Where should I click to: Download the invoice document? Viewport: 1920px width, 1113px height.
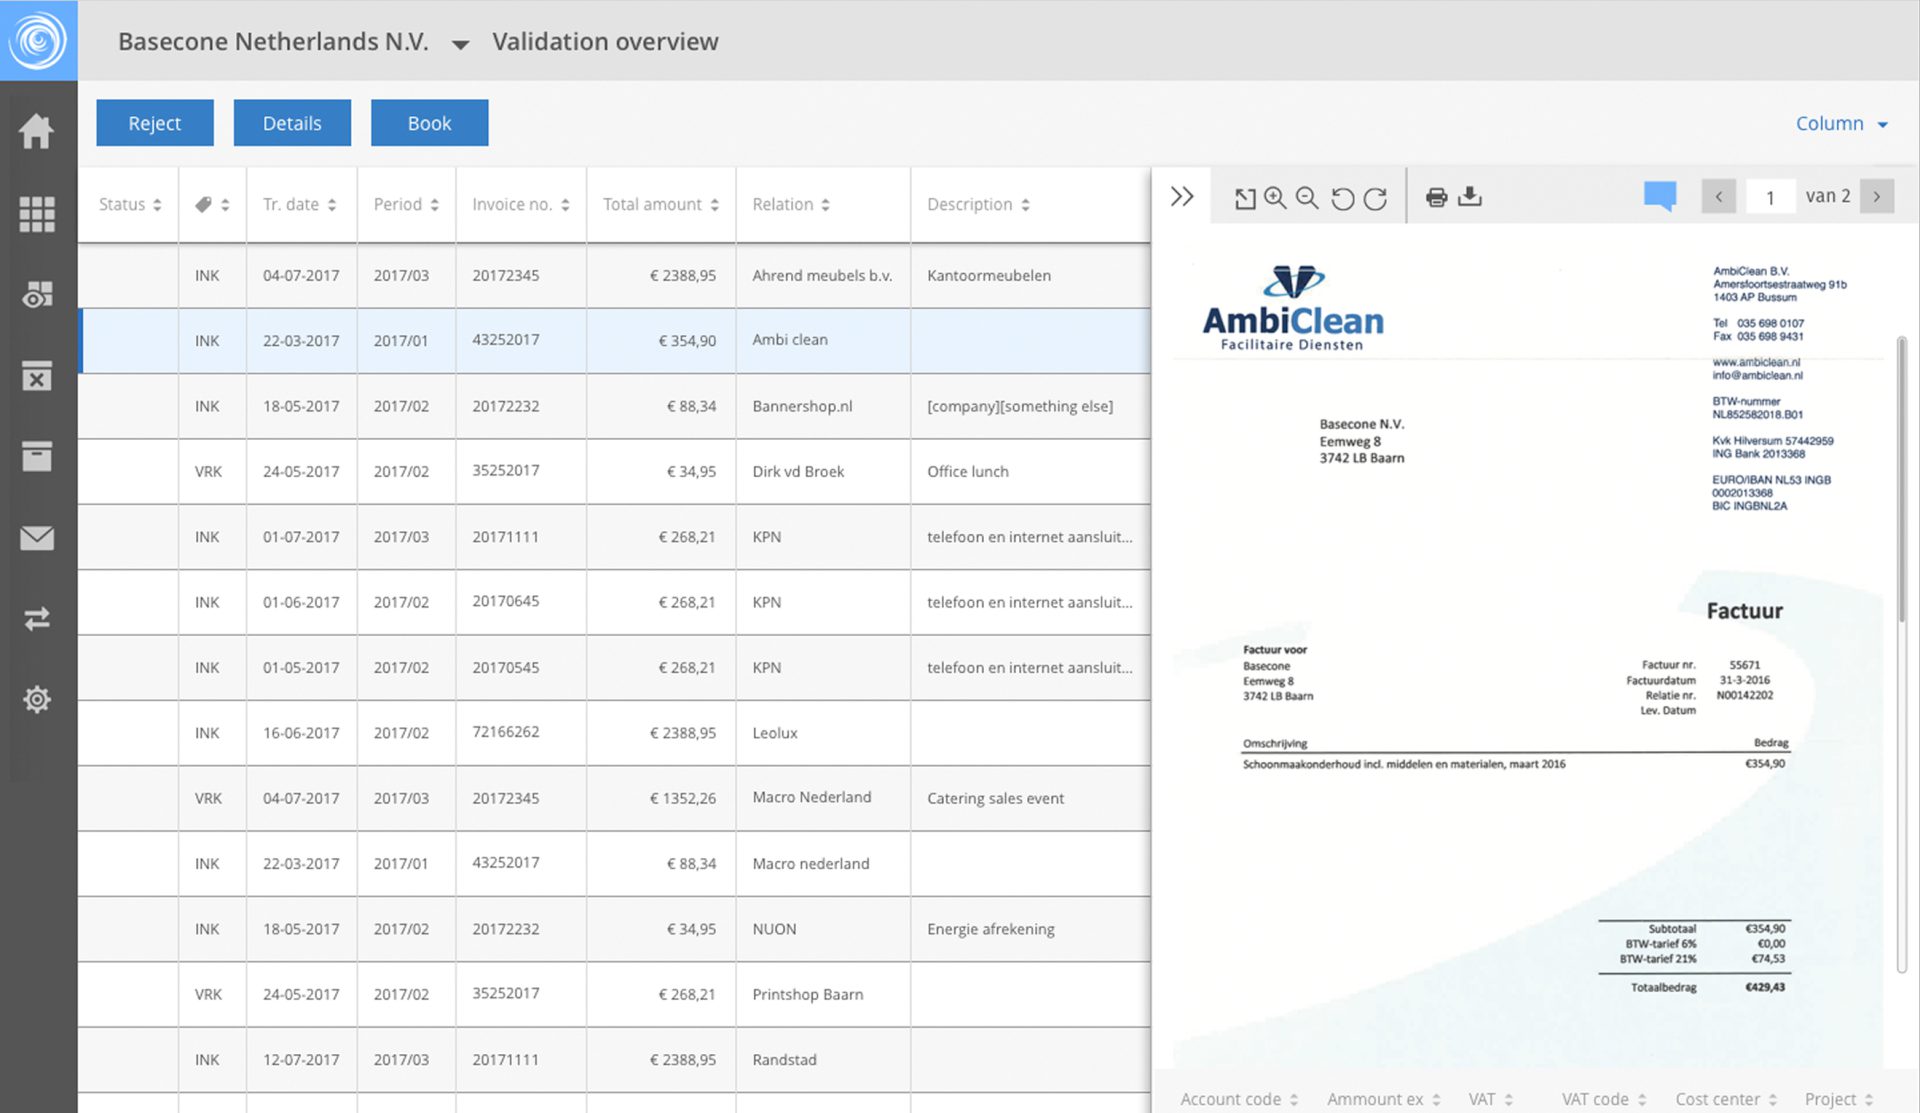(x=1470, y=196)
